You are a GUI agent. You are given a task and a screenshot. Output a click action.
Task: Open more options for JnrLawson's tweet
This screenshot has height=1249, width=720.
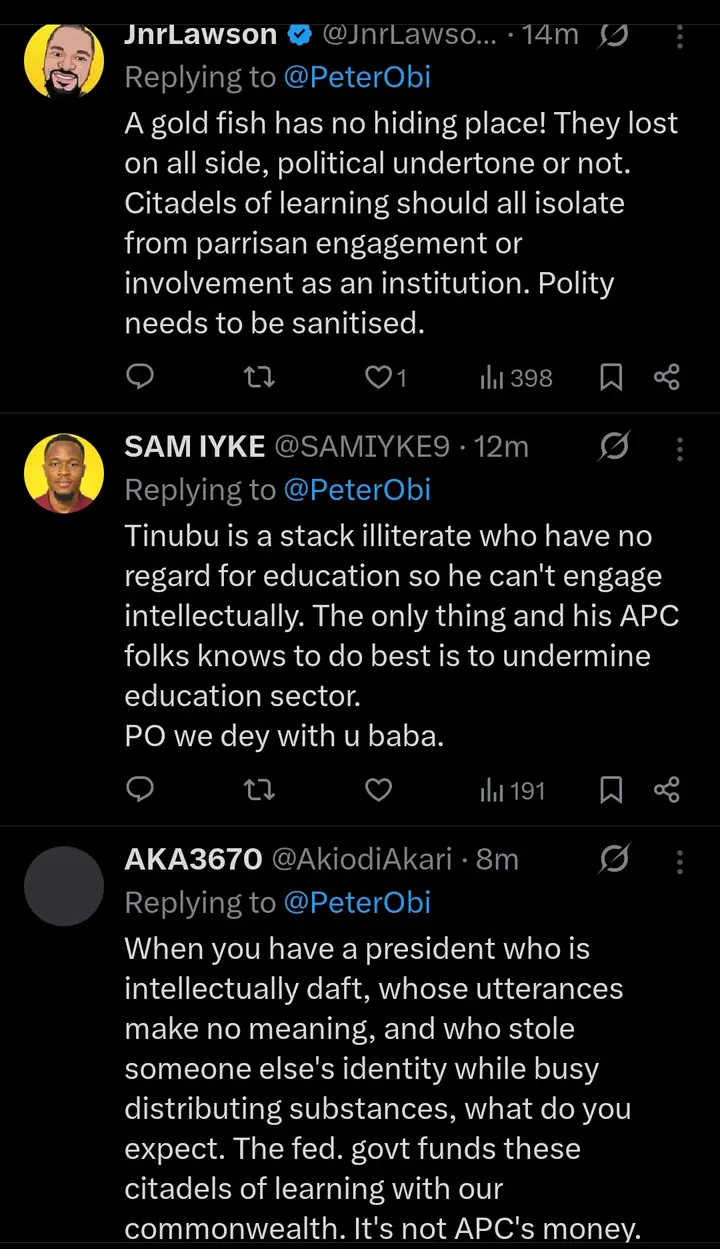680,37
